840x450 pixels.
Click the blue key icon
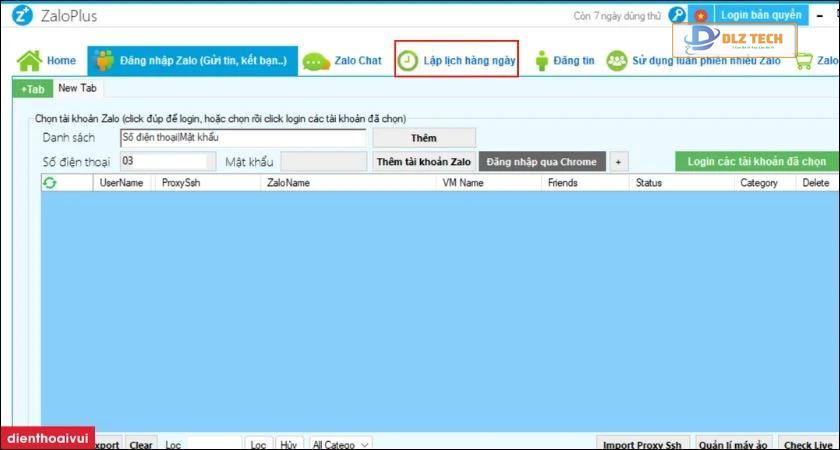[677, 15]
